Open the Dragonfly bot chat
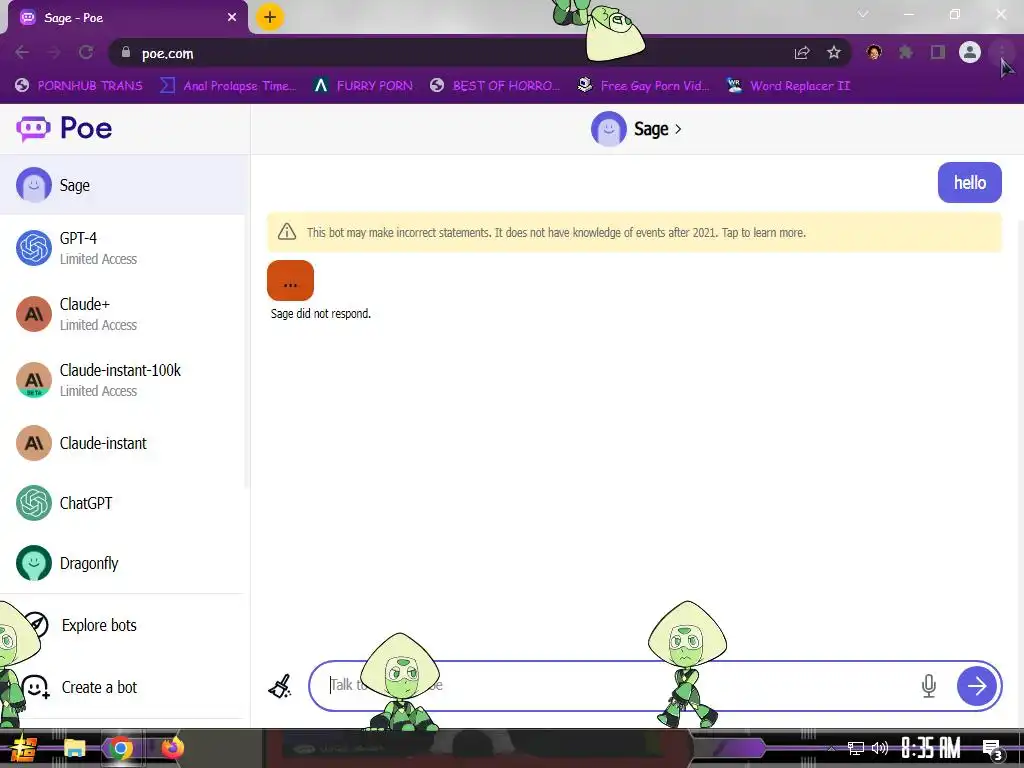Image resolution: width=1024 pixels, height=768 pixels. point(124,563)
